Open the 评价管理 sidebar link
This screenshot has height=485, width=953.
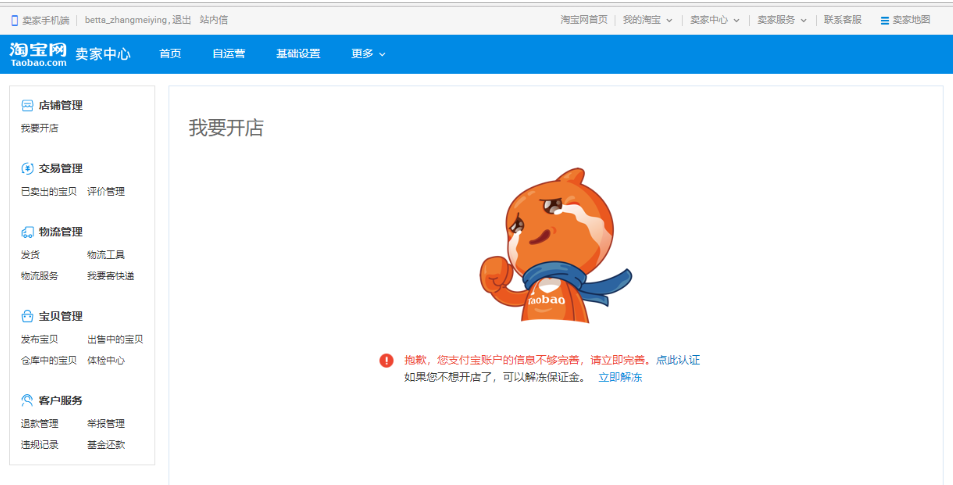tap(106, 192)
